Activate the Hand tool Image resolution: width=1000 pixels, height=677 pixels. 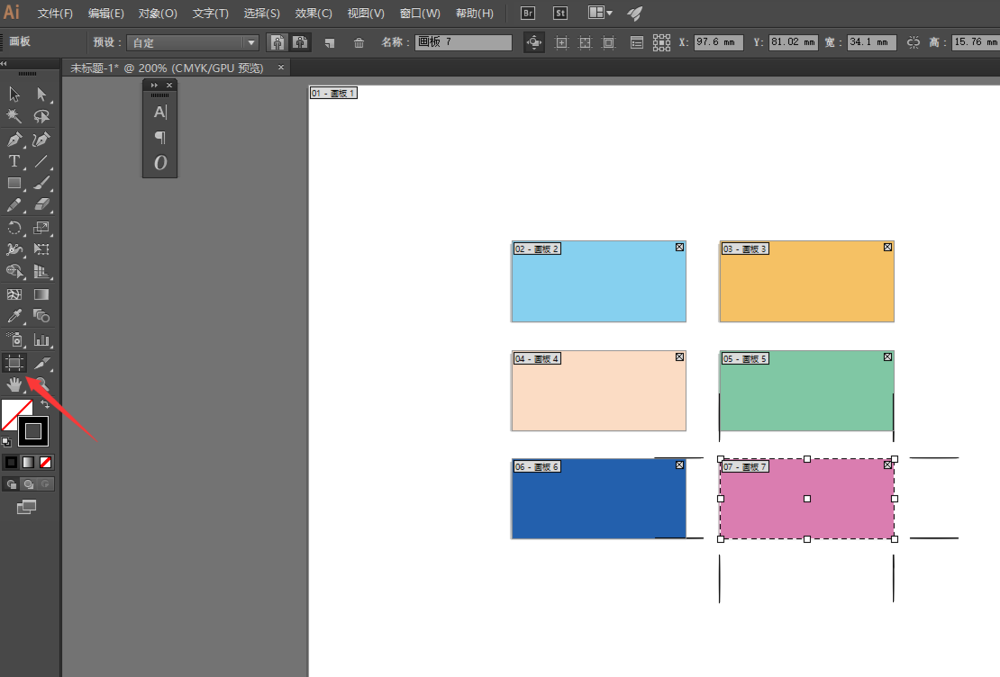(x=14, y=384)
